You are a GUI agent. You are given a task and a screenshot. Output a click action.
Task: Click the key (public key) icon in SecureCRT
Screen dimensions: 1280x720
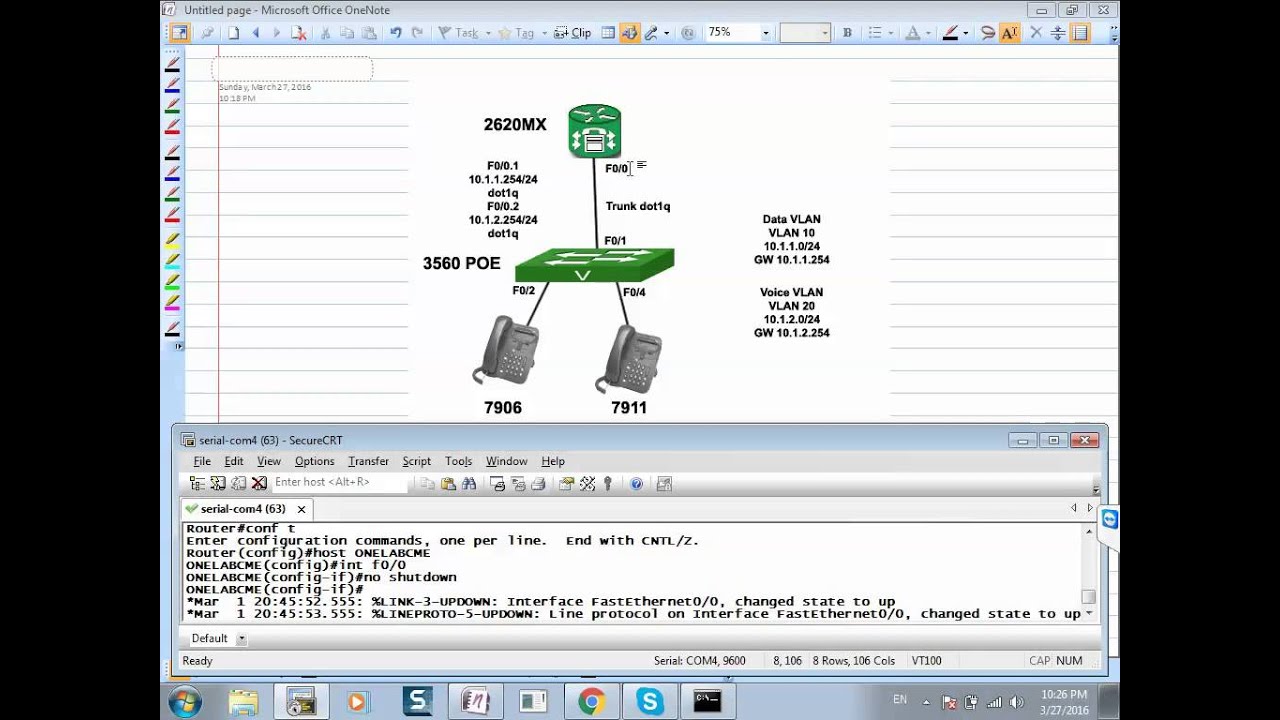[x=607, y=483]
